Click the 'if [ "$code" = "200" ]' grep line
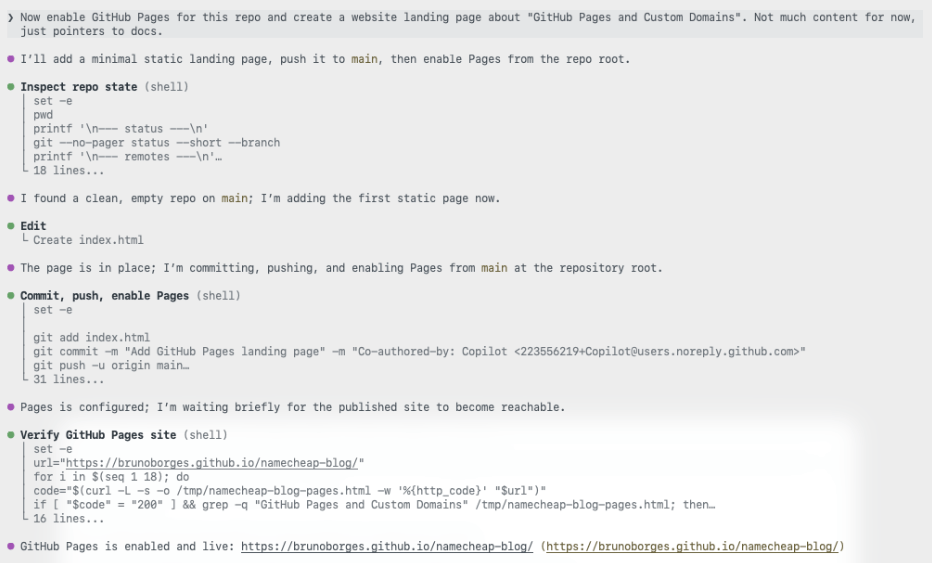The width and height of the screenshot is (932, 563). coord(374,505)
